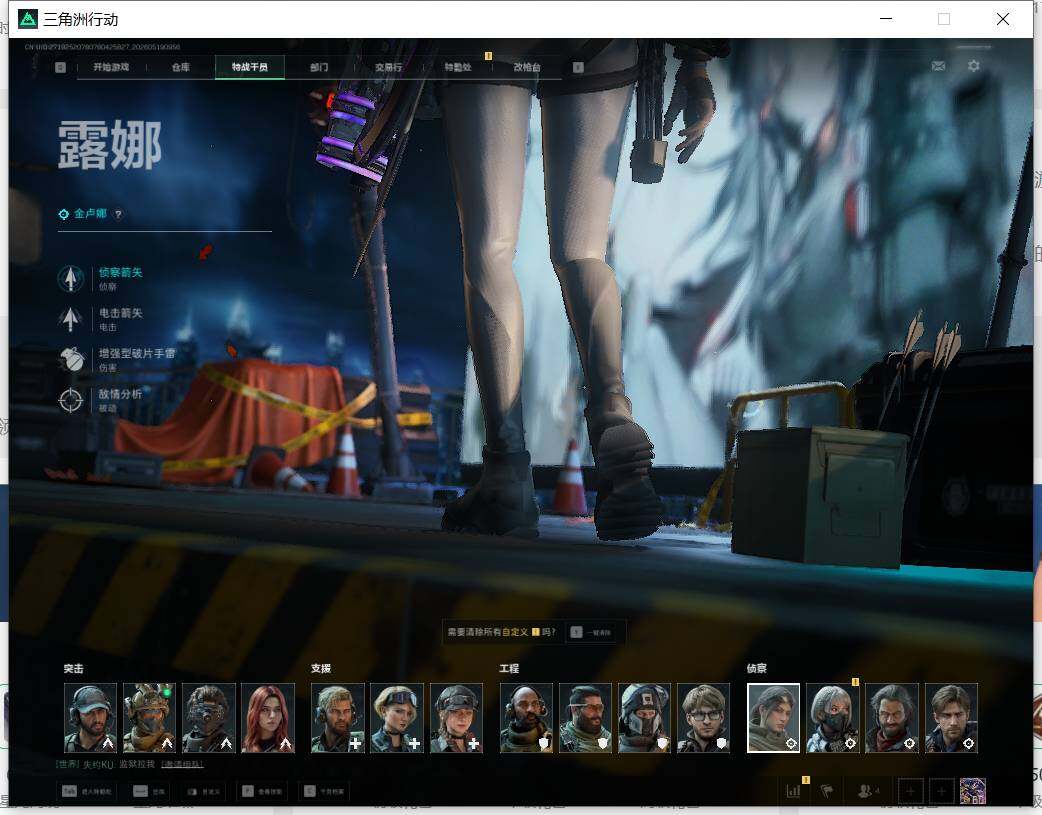Screen dimensions: 1042x815
Task: Open the flag icon in bottom bar
Action: (827, 791)
